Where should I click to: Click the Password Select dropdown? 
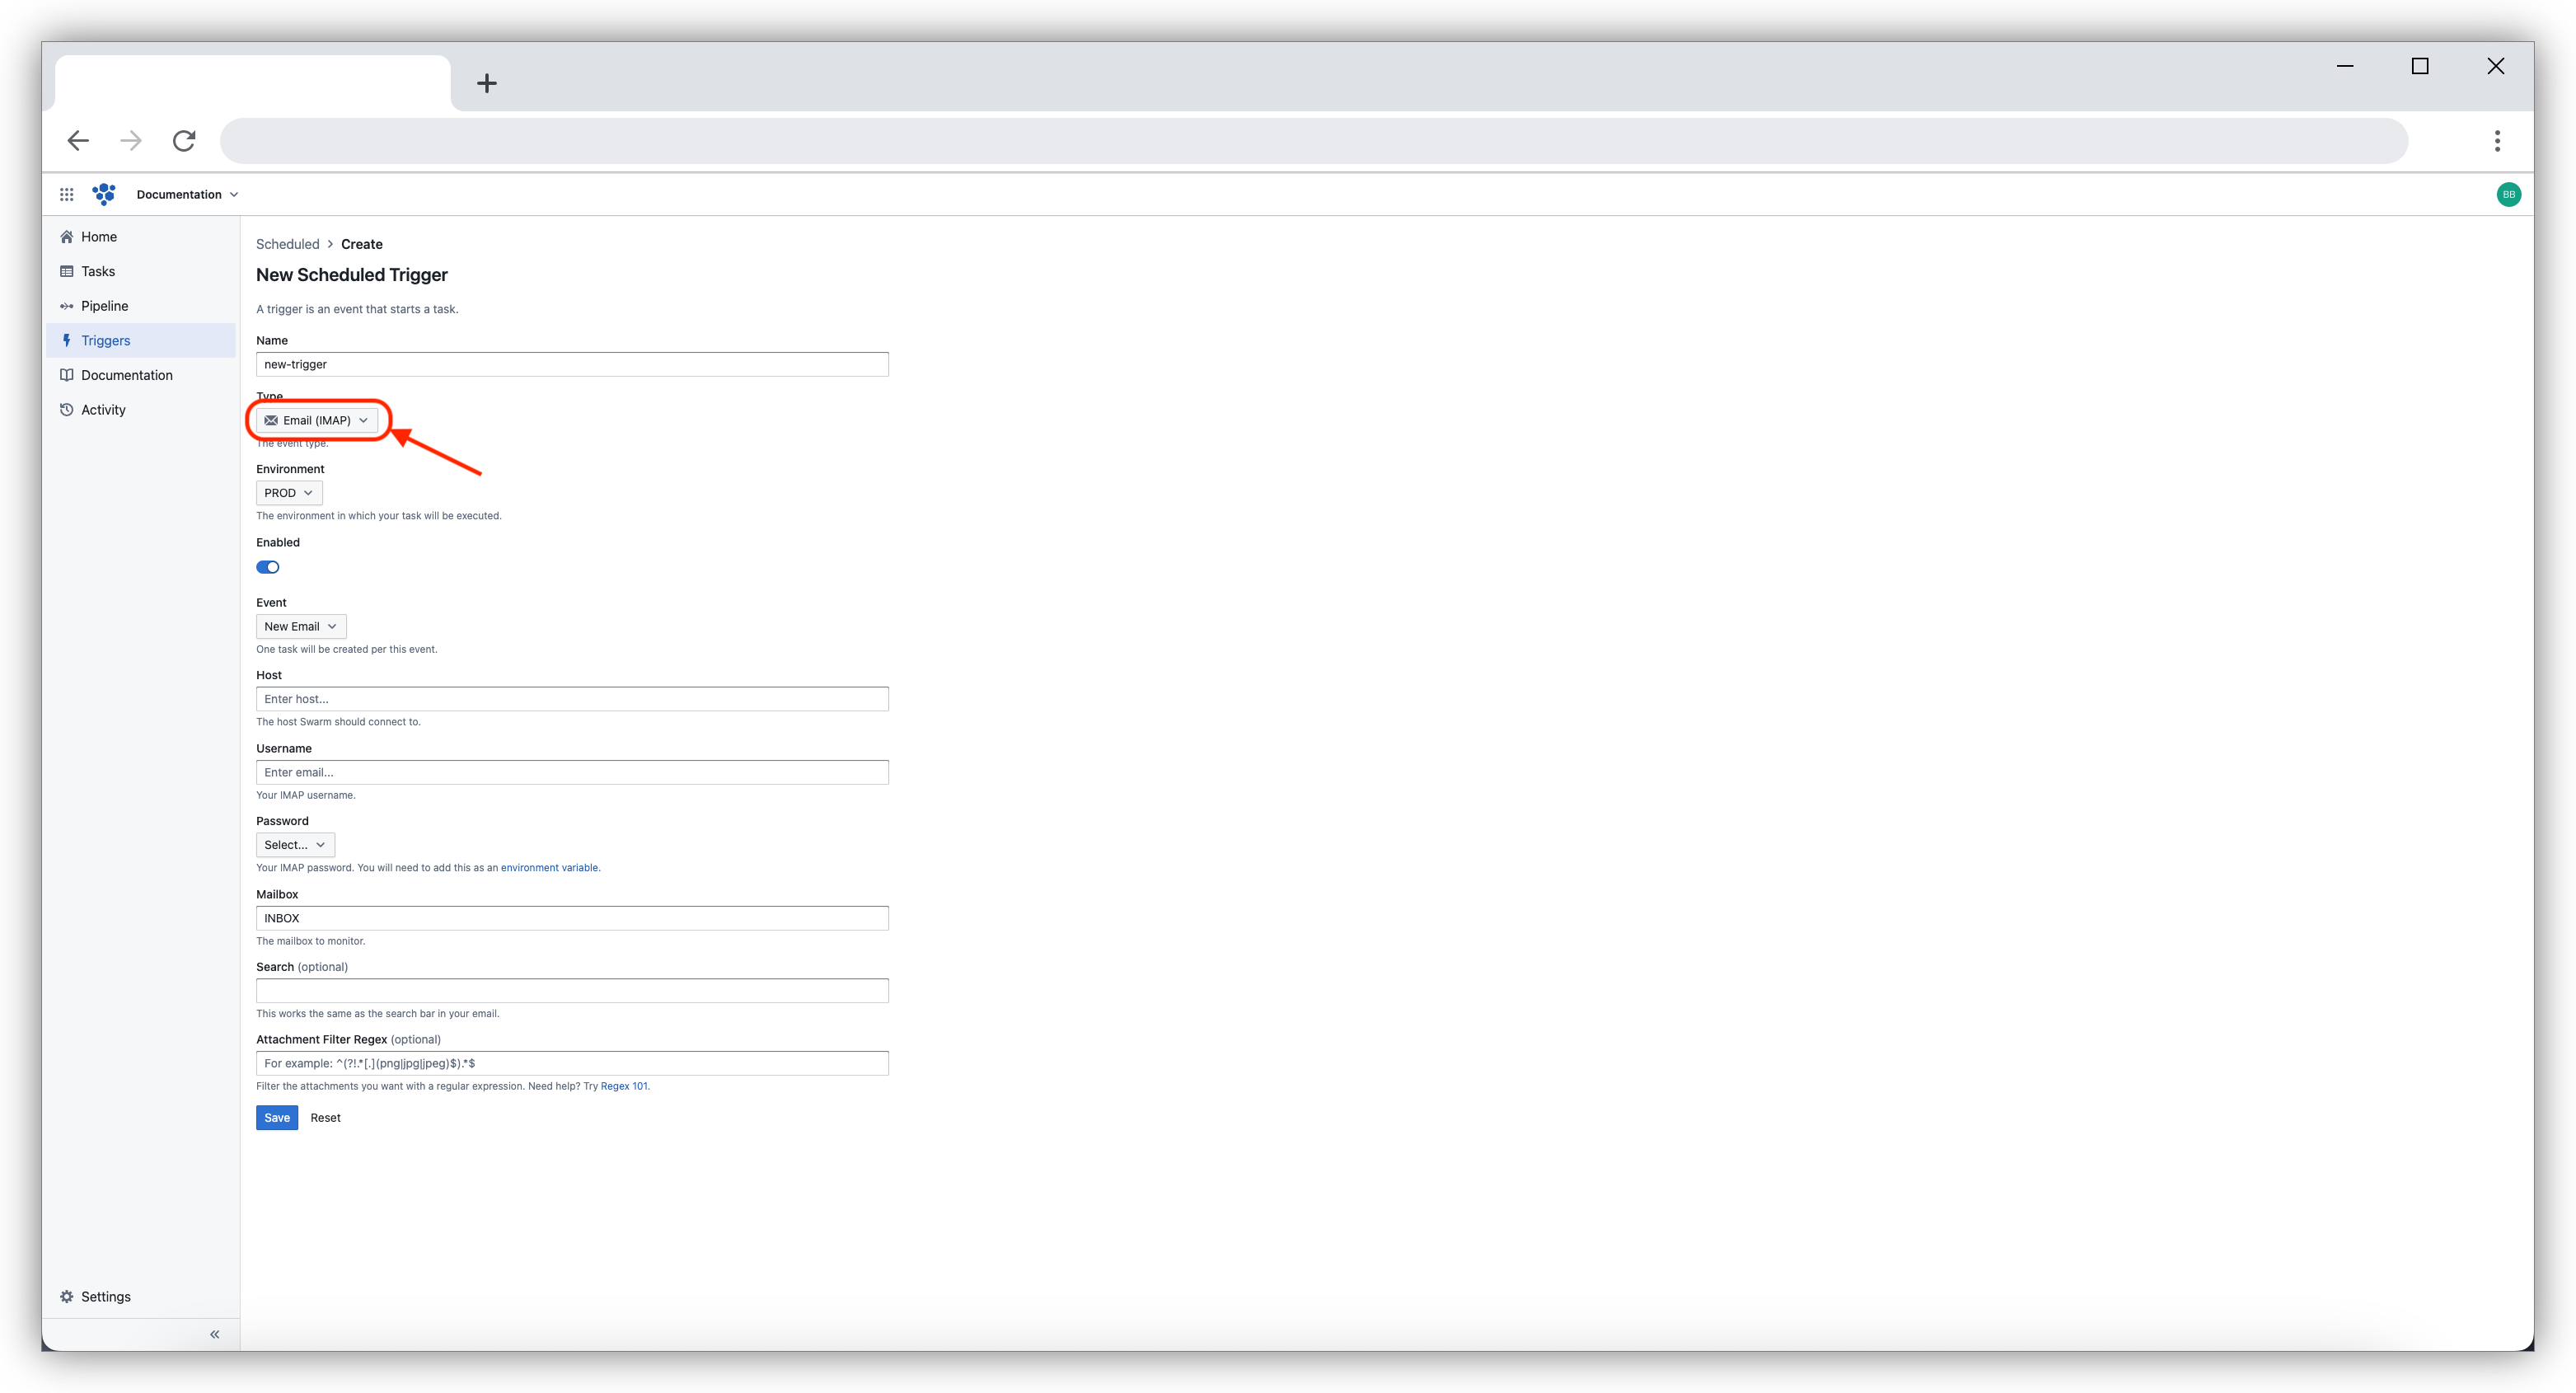(293, 844)
